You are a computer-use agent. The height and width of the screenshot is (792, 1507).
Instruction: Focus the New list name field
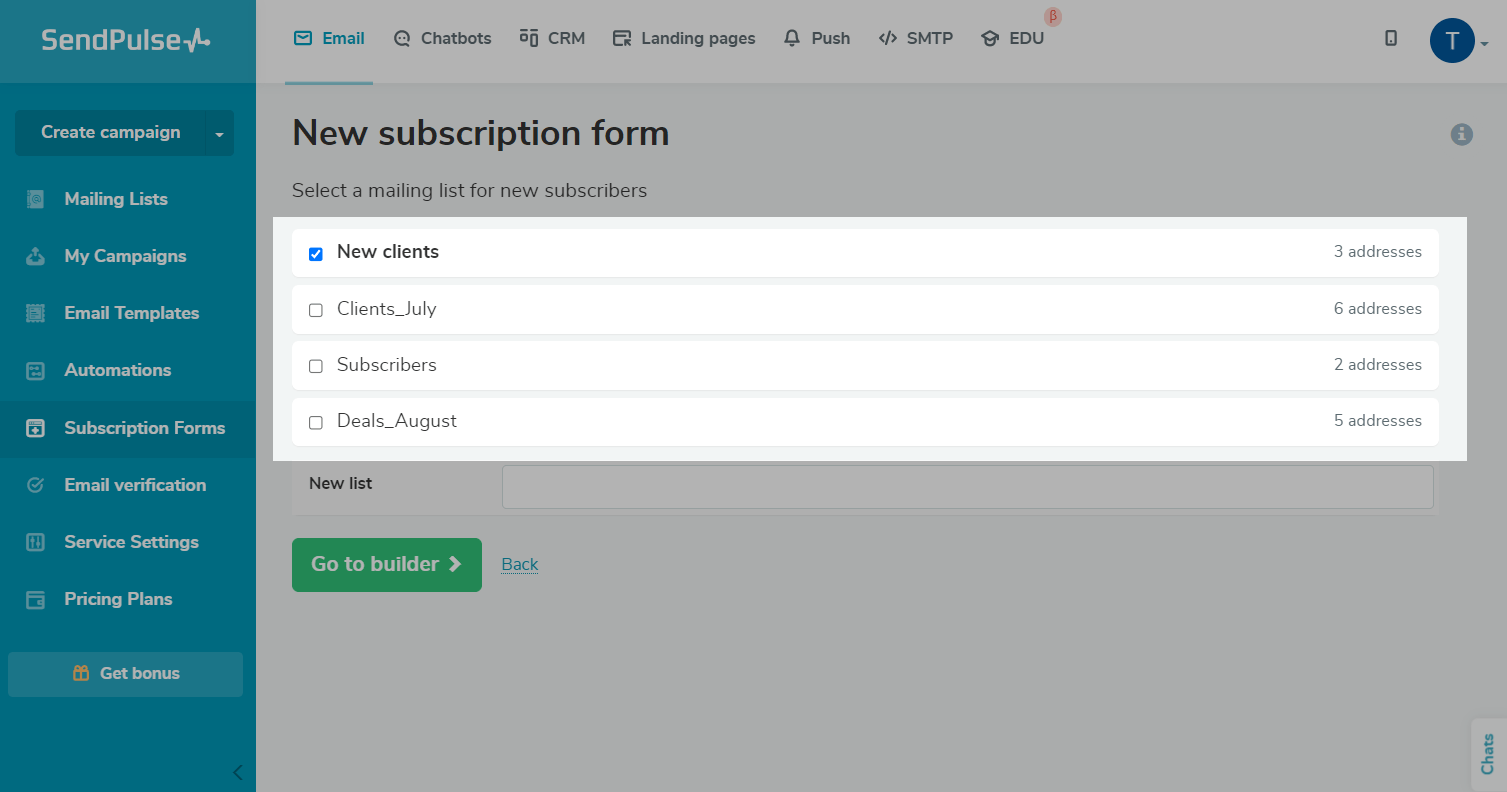pos(967,487)
